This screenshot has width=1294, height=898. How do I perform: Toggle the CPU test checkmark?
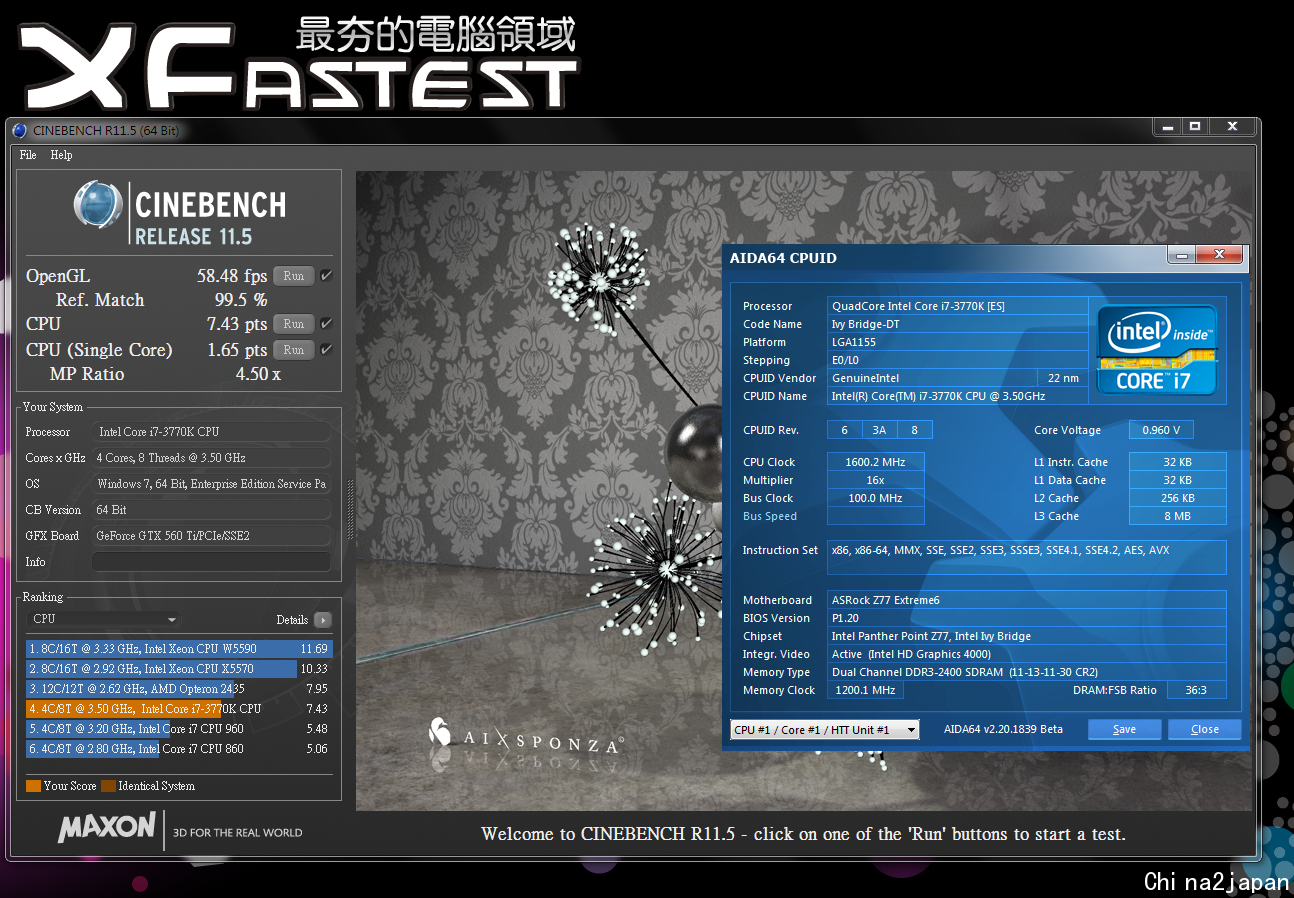click(326, 324)
